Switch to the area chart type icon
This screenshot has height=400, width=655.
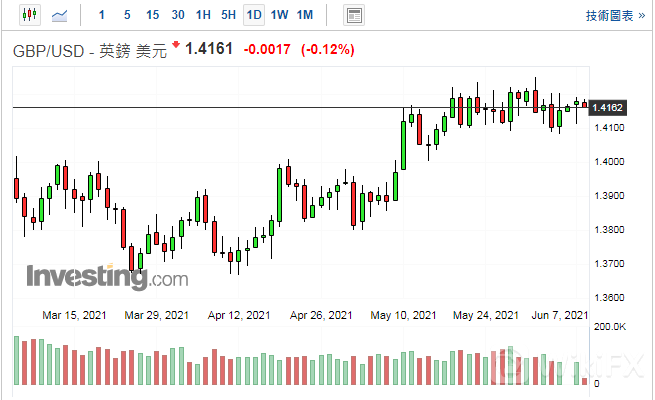[61, 15]
